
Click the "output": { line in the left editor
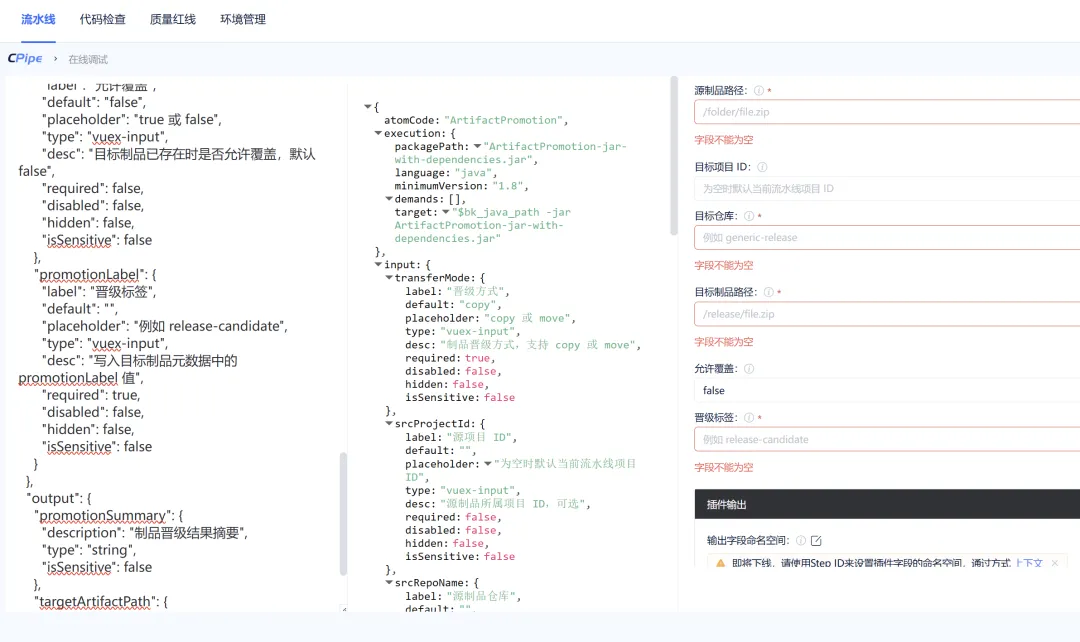click(59, 498)
